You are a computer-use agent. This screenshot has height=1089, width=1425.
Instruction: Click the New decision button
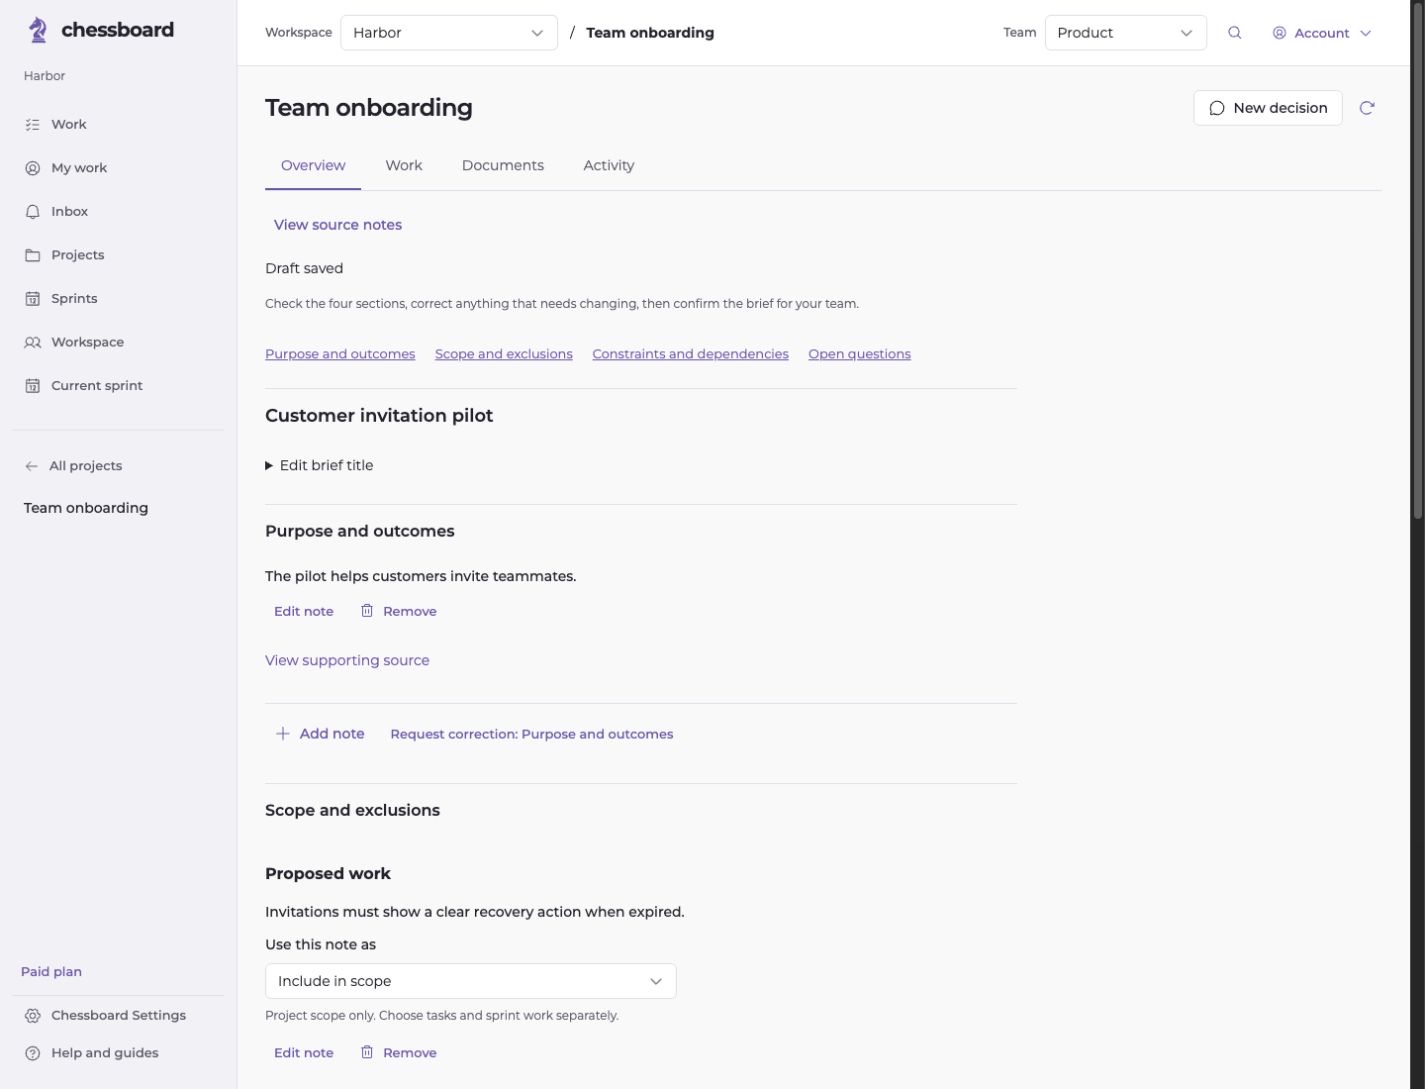pyautogui.click(x=1268, y=108)
